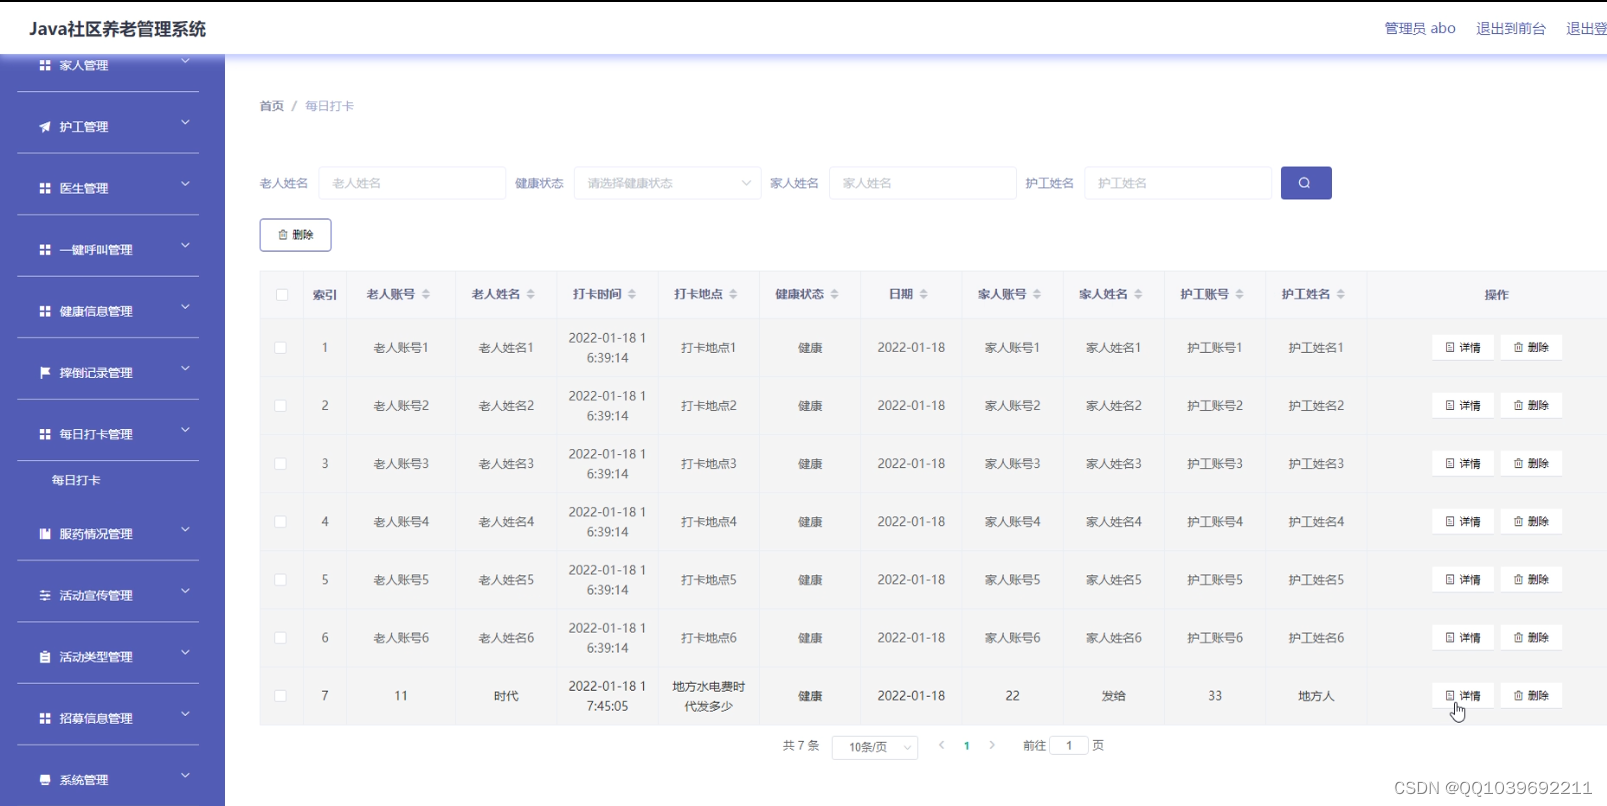Click the grid icon beside 医生管理
Image resolution: width=1607 pixels, height=806 pixels.
pos(44,188)
